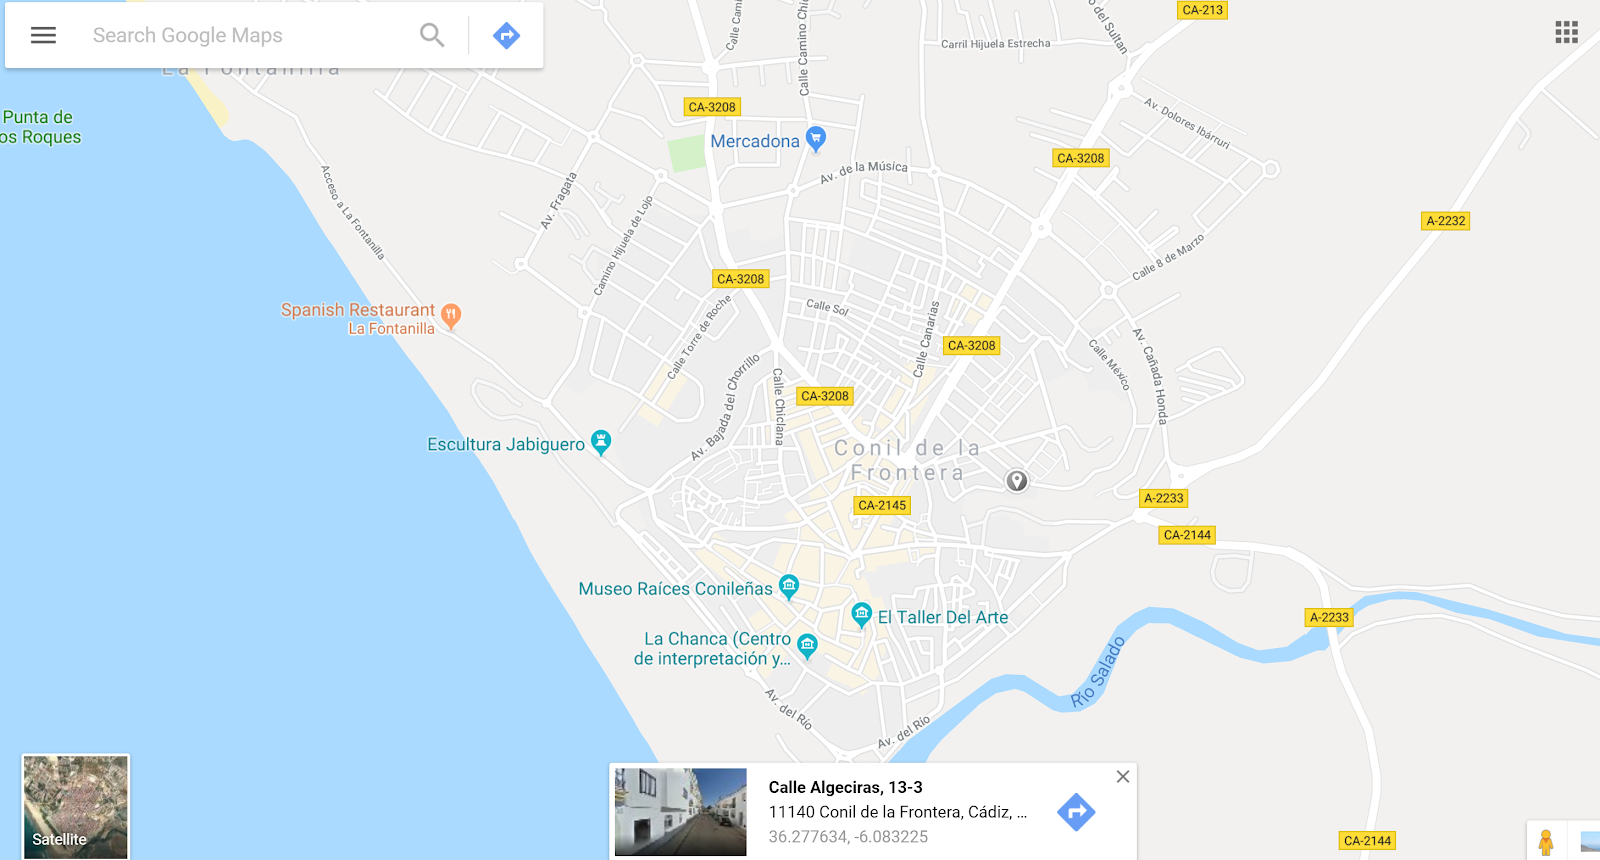Expand the imagery strip at bottom right

click(1589, 842)
